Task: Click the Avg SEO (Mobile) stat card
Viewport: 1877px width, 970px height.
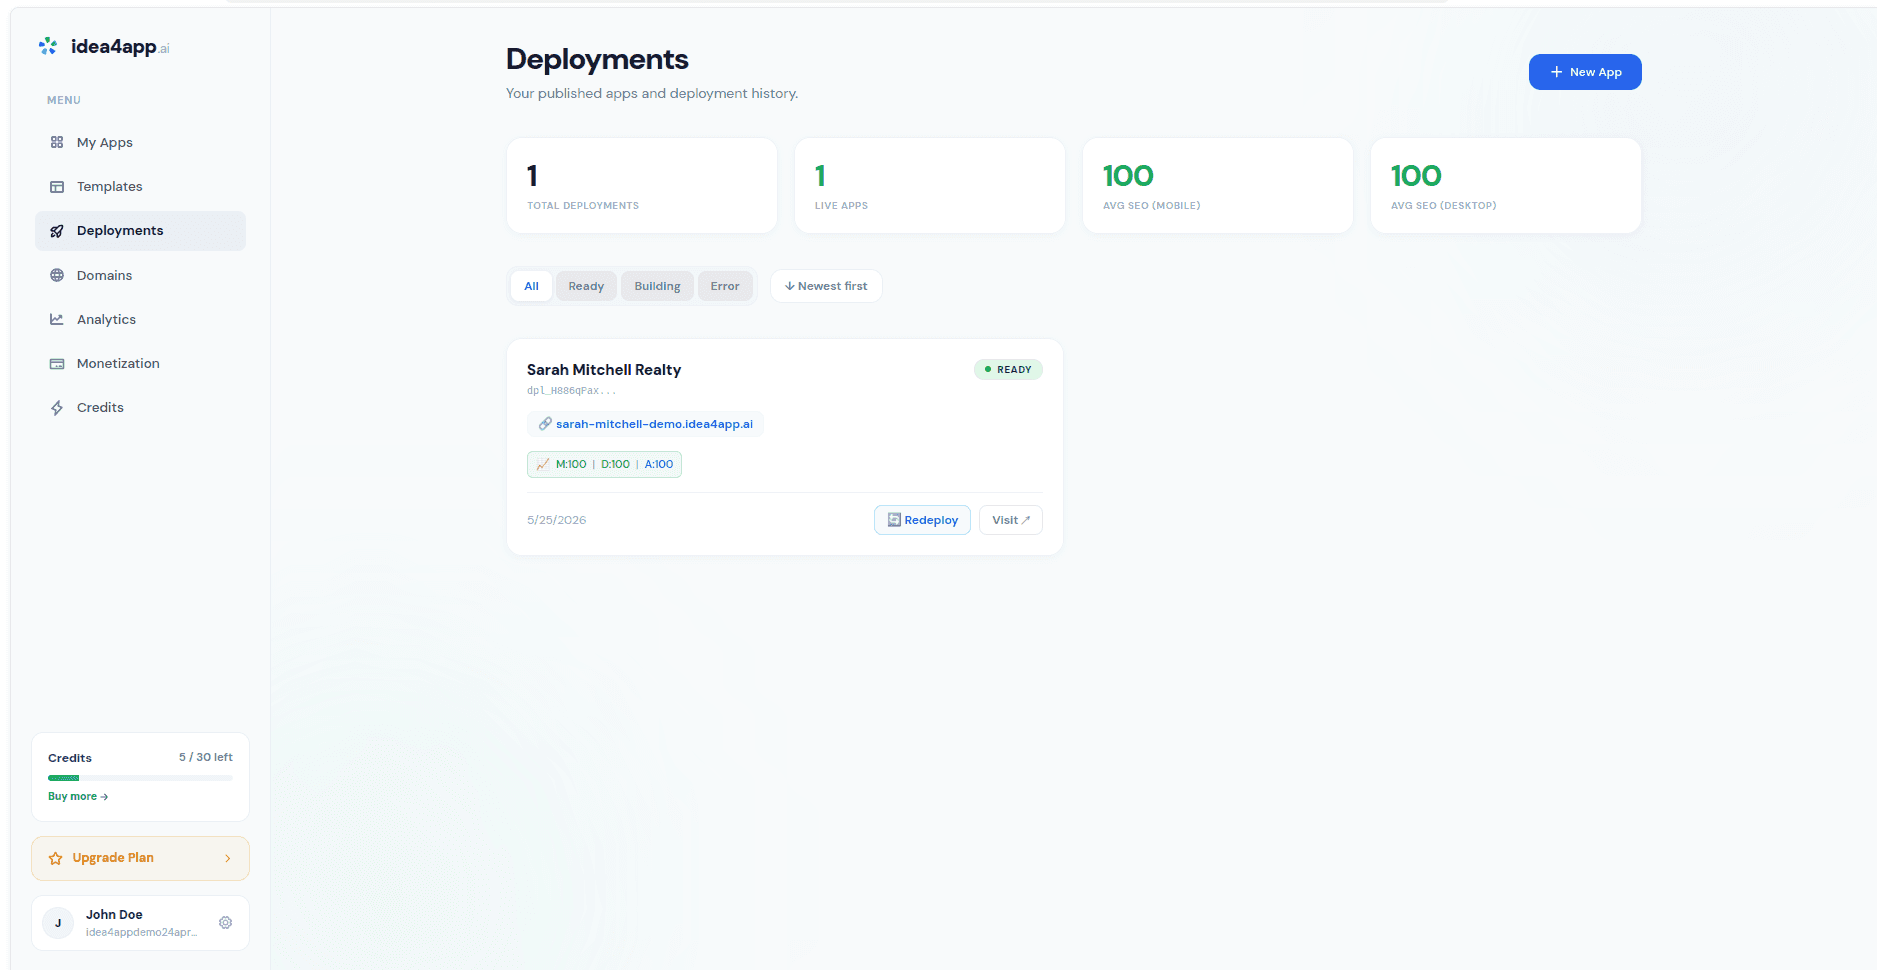Action: pos(1218,186)
